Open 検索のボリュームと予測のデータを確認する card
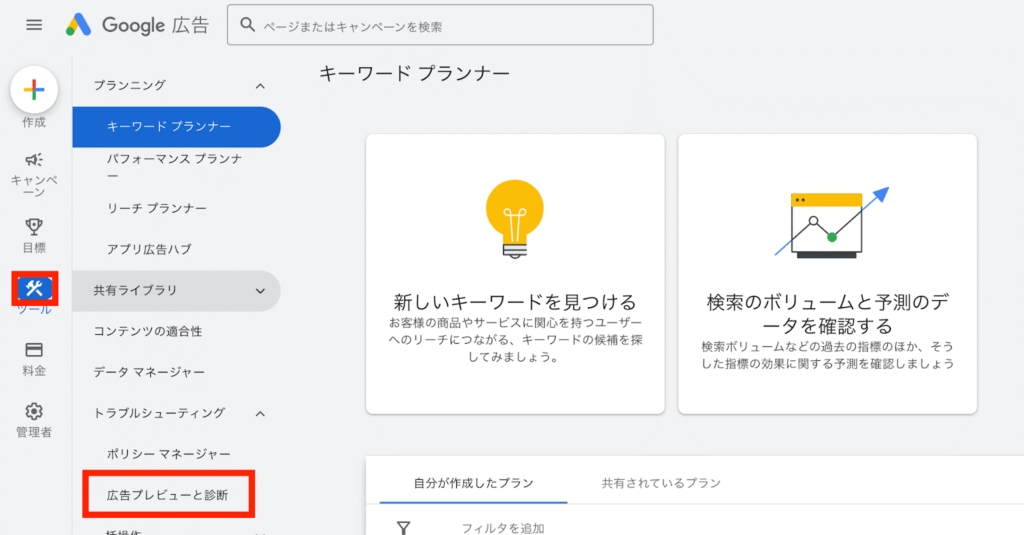This screenshot has width=1024, height=535. 827,274
